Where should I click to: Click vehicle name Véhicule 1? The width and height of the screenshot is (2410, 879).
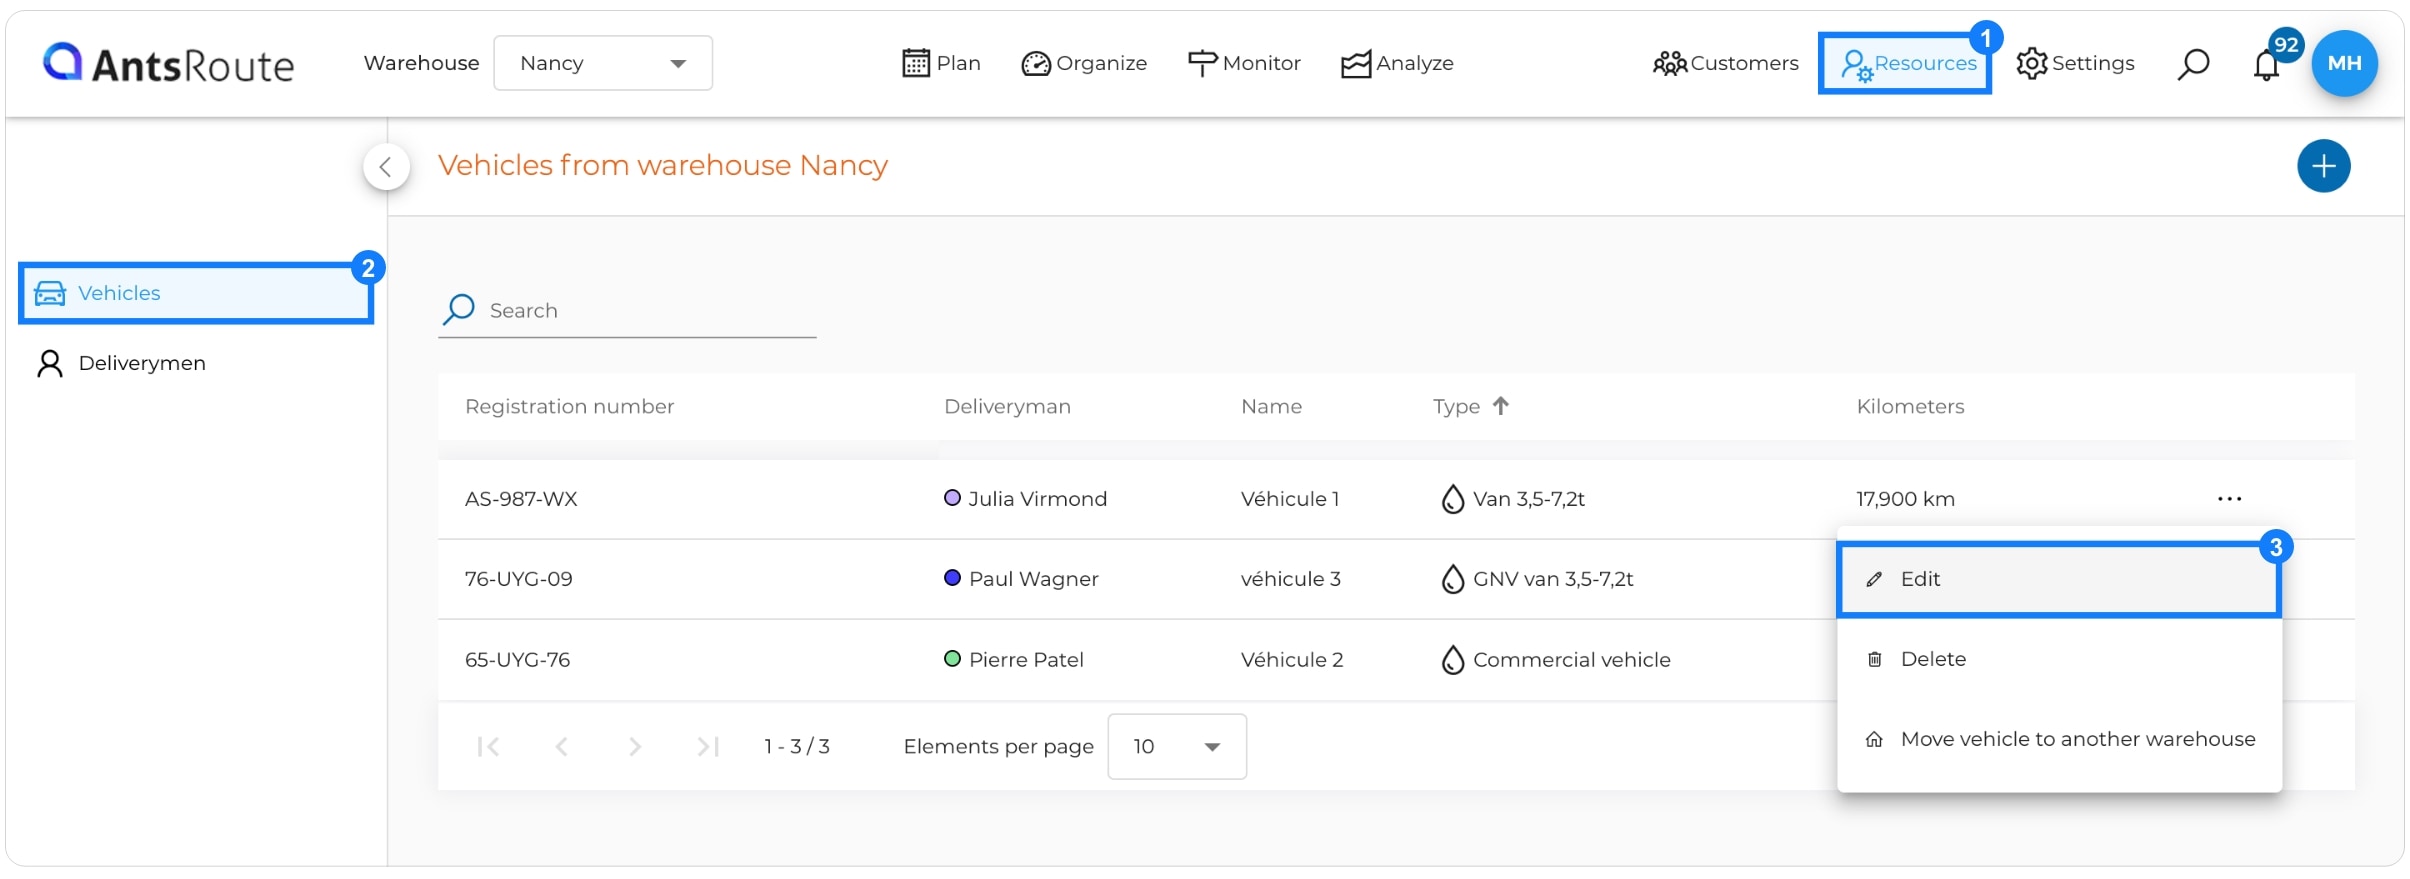tap(1289, 499)
